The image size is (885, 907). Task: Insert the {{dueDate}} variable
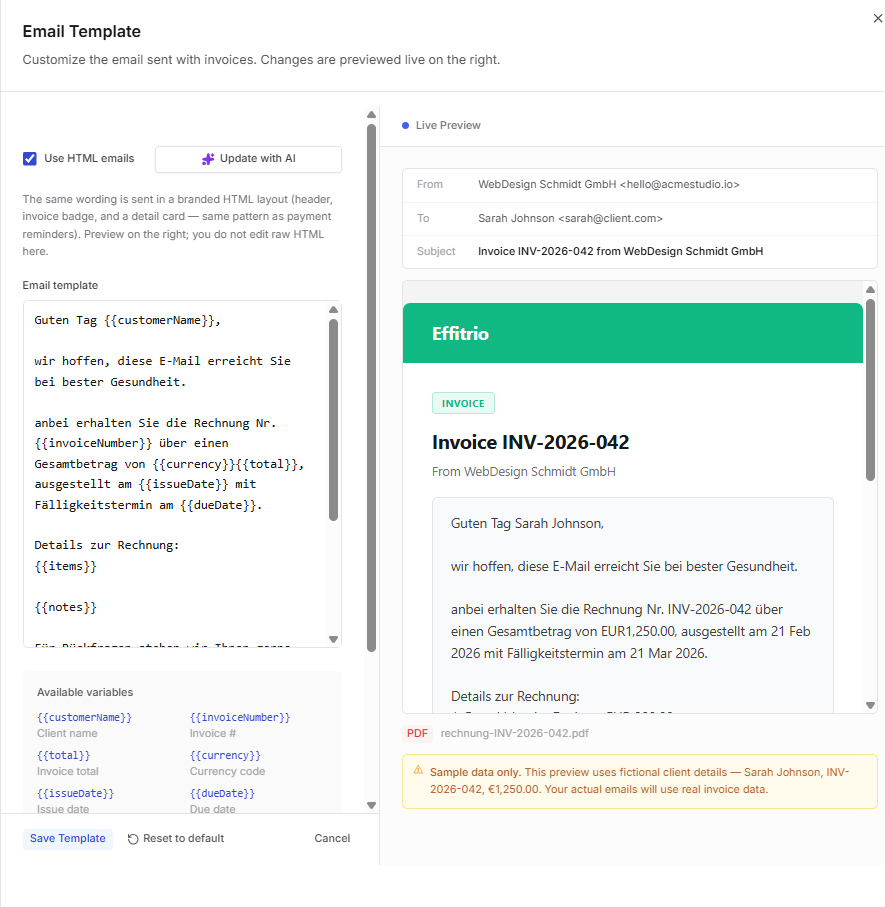click(x=222, y=794)
